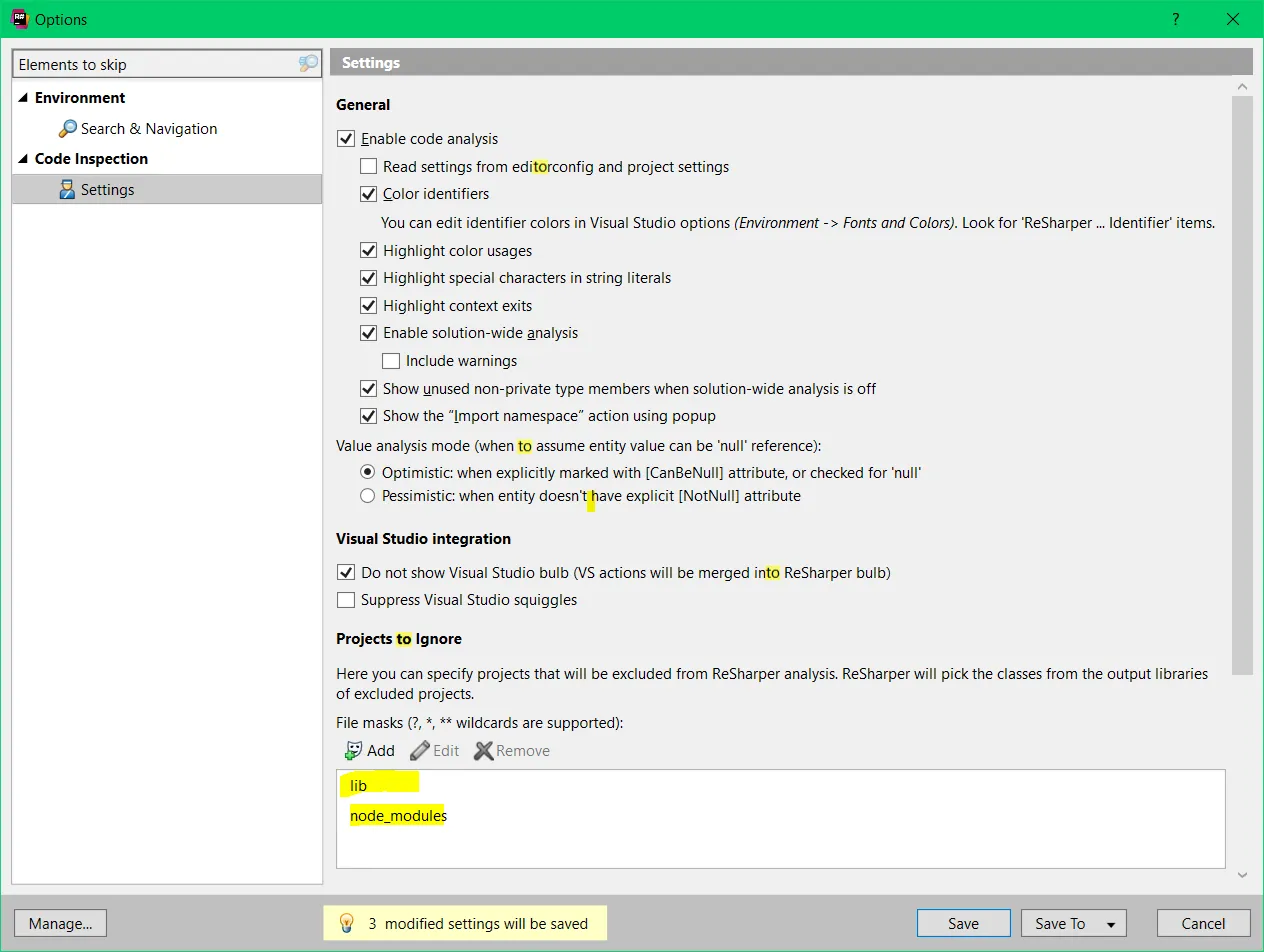This screenshot has height=952, width=1264.
Task: Toggle Enable code analysis checkbox
Action: click(346, 139)
